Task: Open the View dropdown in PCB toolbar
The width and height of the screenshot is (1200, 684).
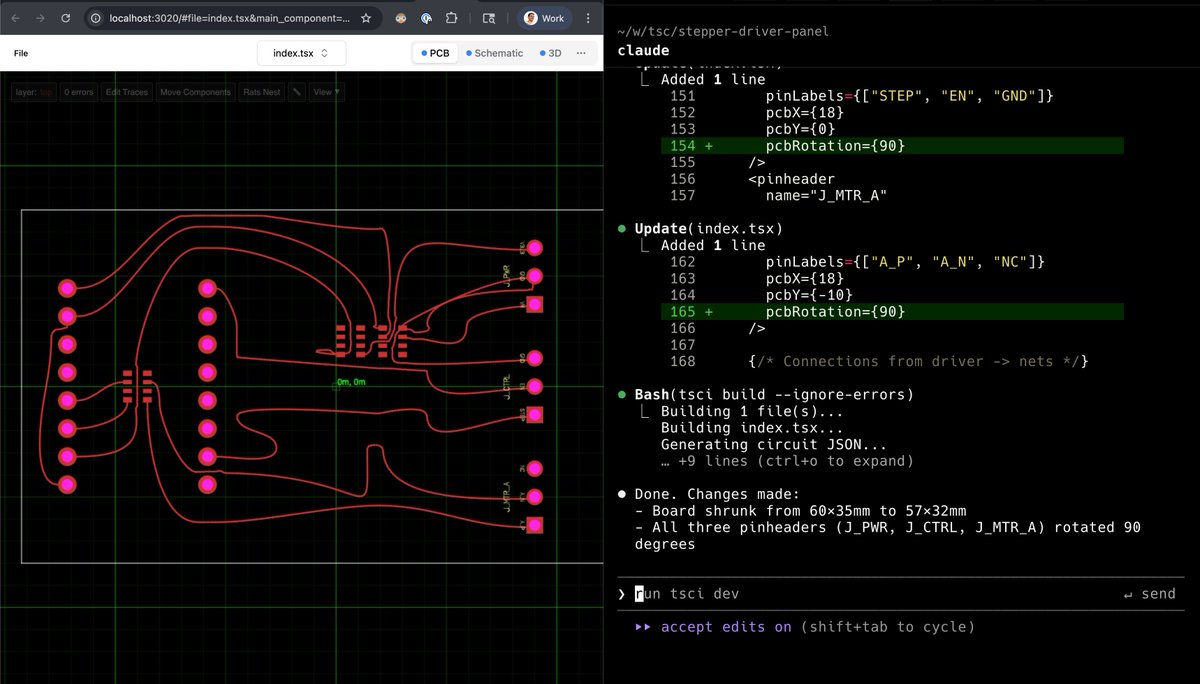Action: coord(326,92)
